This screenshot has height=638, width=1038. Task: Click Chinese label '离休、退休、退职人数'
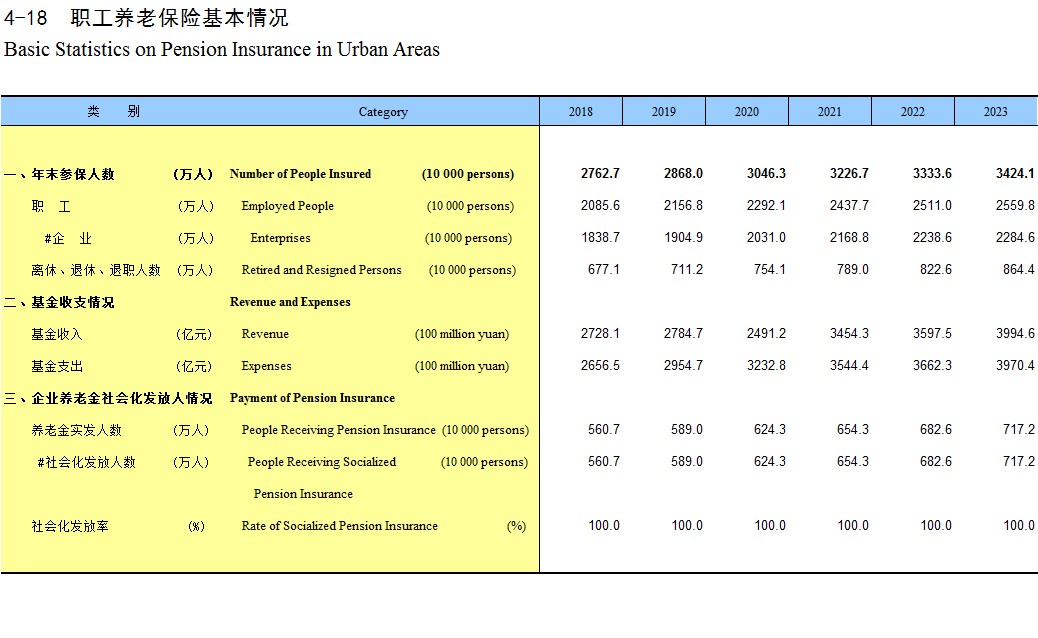click(x=96, y=270)
